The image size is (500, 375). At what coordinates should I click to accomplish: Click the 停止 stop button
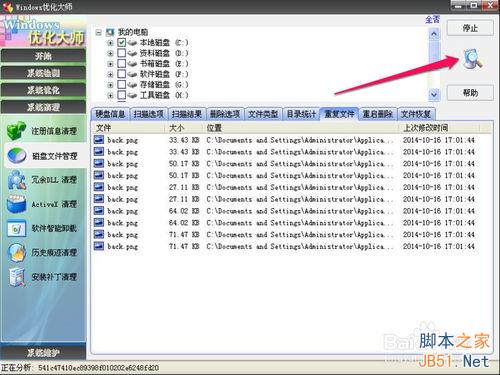470,28
